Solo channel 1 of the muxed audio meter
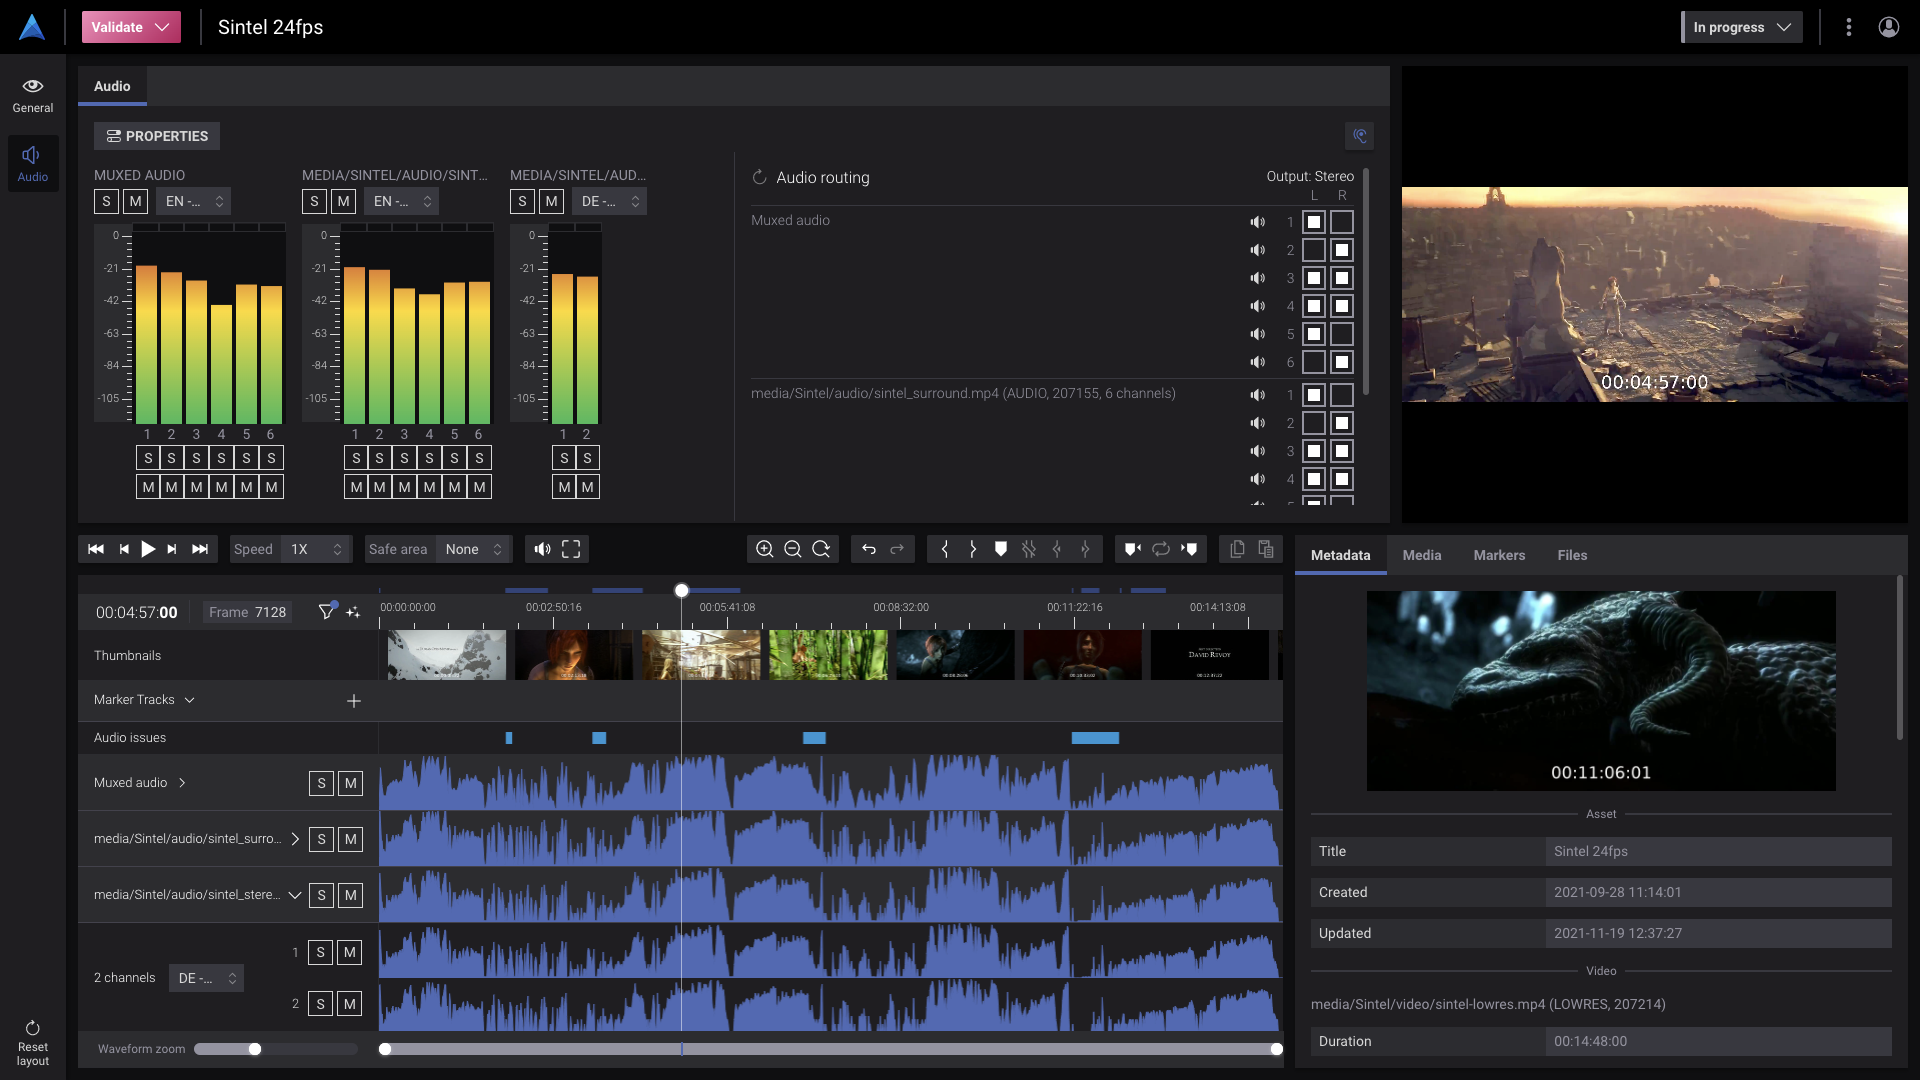The image size is (1920, 1080). click(147, 457)
